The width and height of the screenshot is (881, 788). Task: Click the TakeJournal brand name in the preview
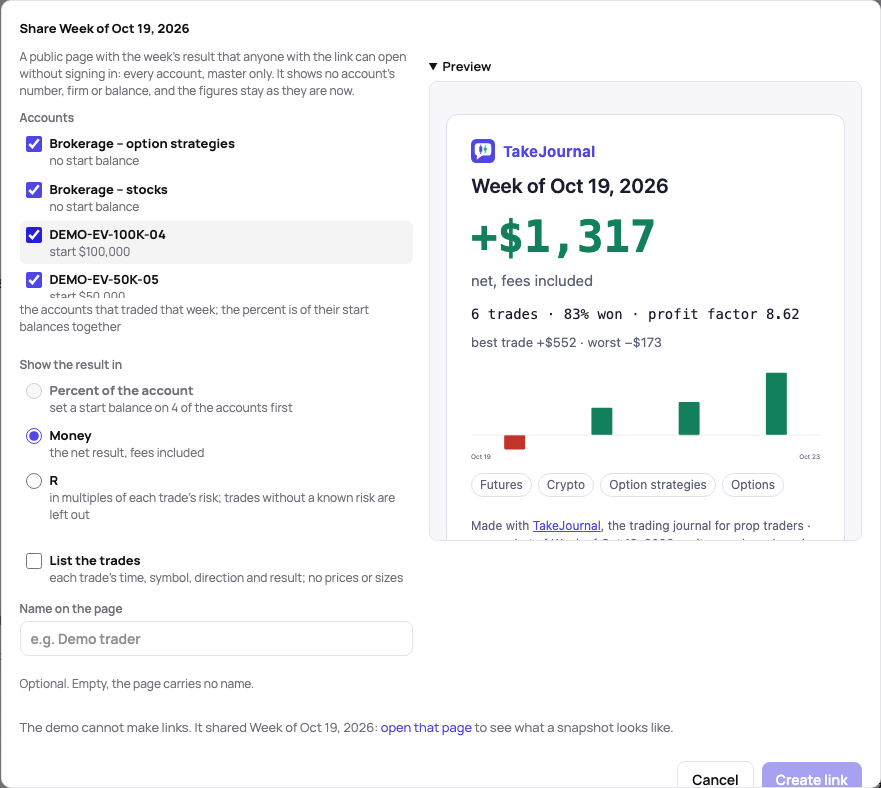coord(549,152)
